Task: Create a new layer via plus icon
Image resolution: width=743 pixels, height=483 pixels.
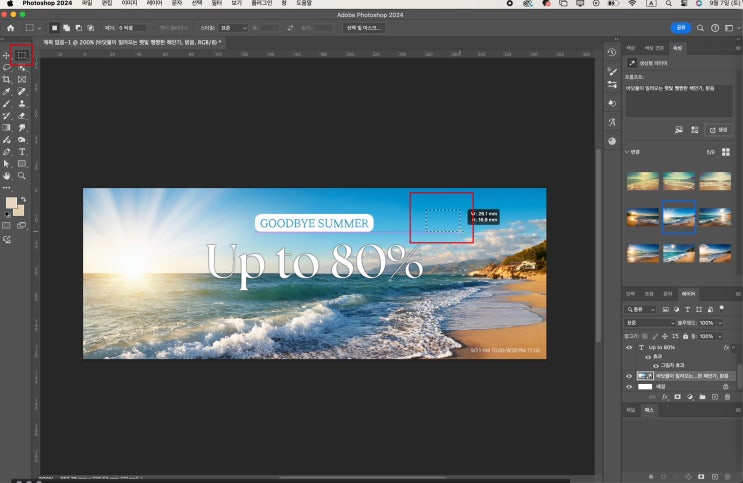Action: tap(715, 397)
